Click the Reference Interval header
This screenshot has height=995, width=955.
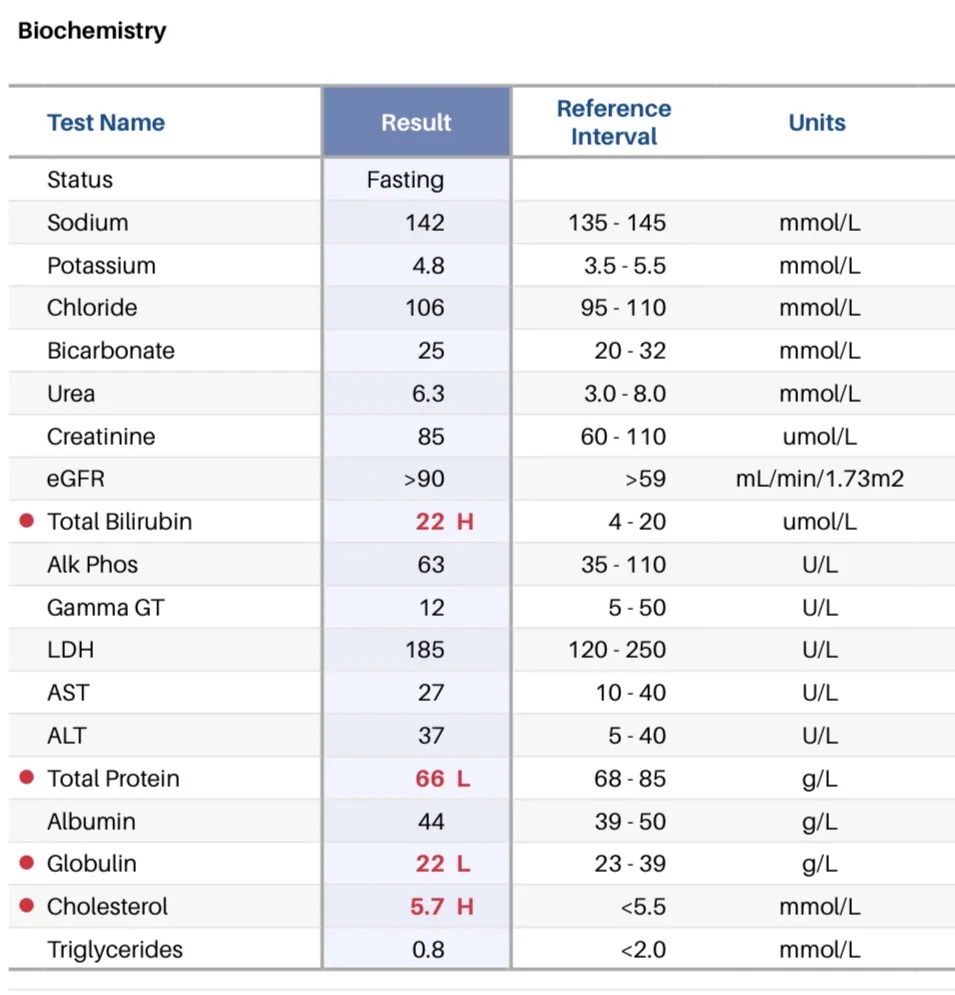614,122
